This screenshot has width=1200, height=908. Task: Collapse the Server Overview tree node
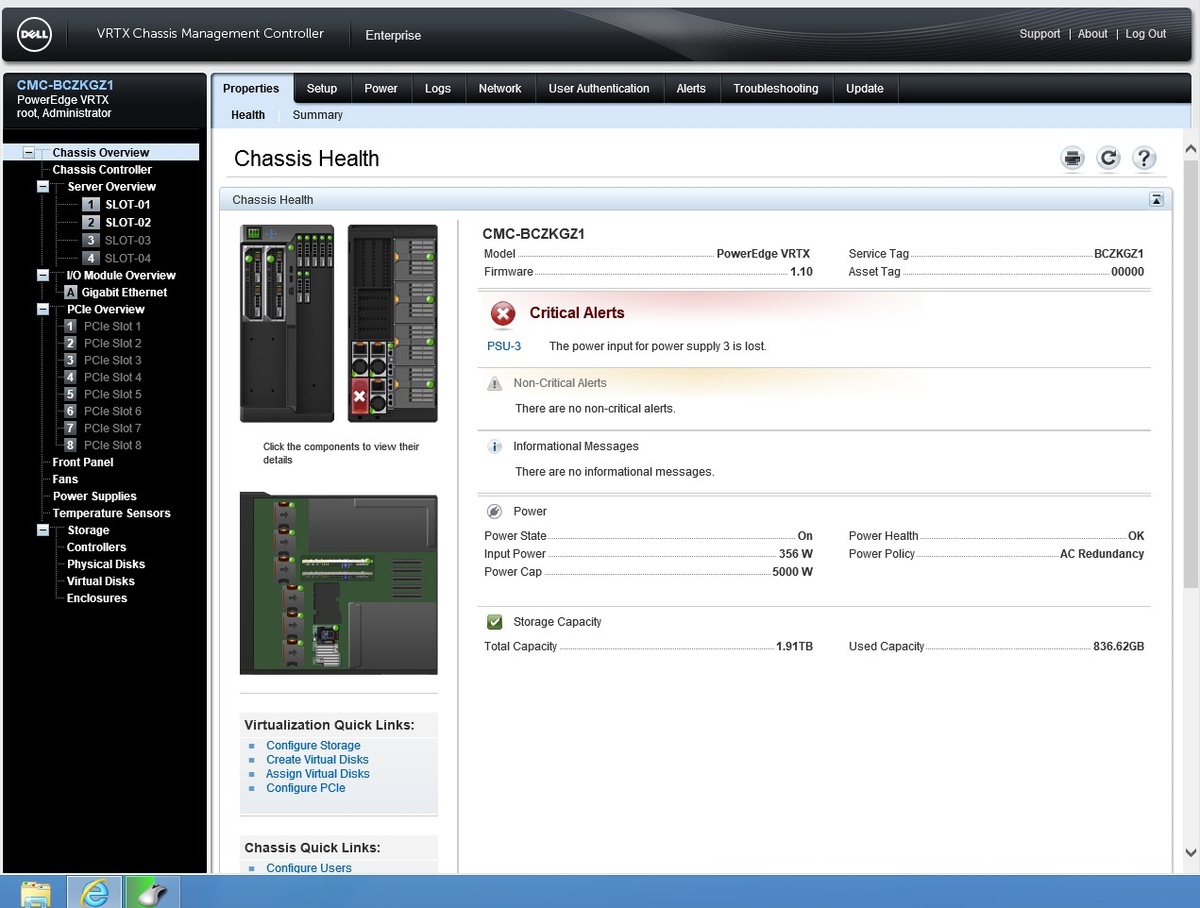click(x=43, y=187)
